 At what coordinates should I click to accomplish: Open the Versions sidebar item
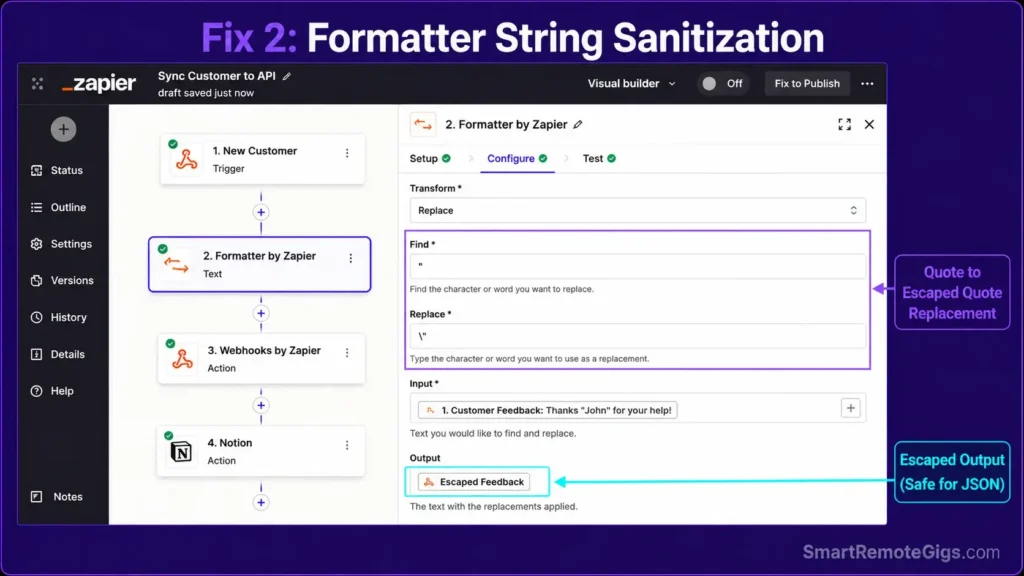(x=62, y=280)
